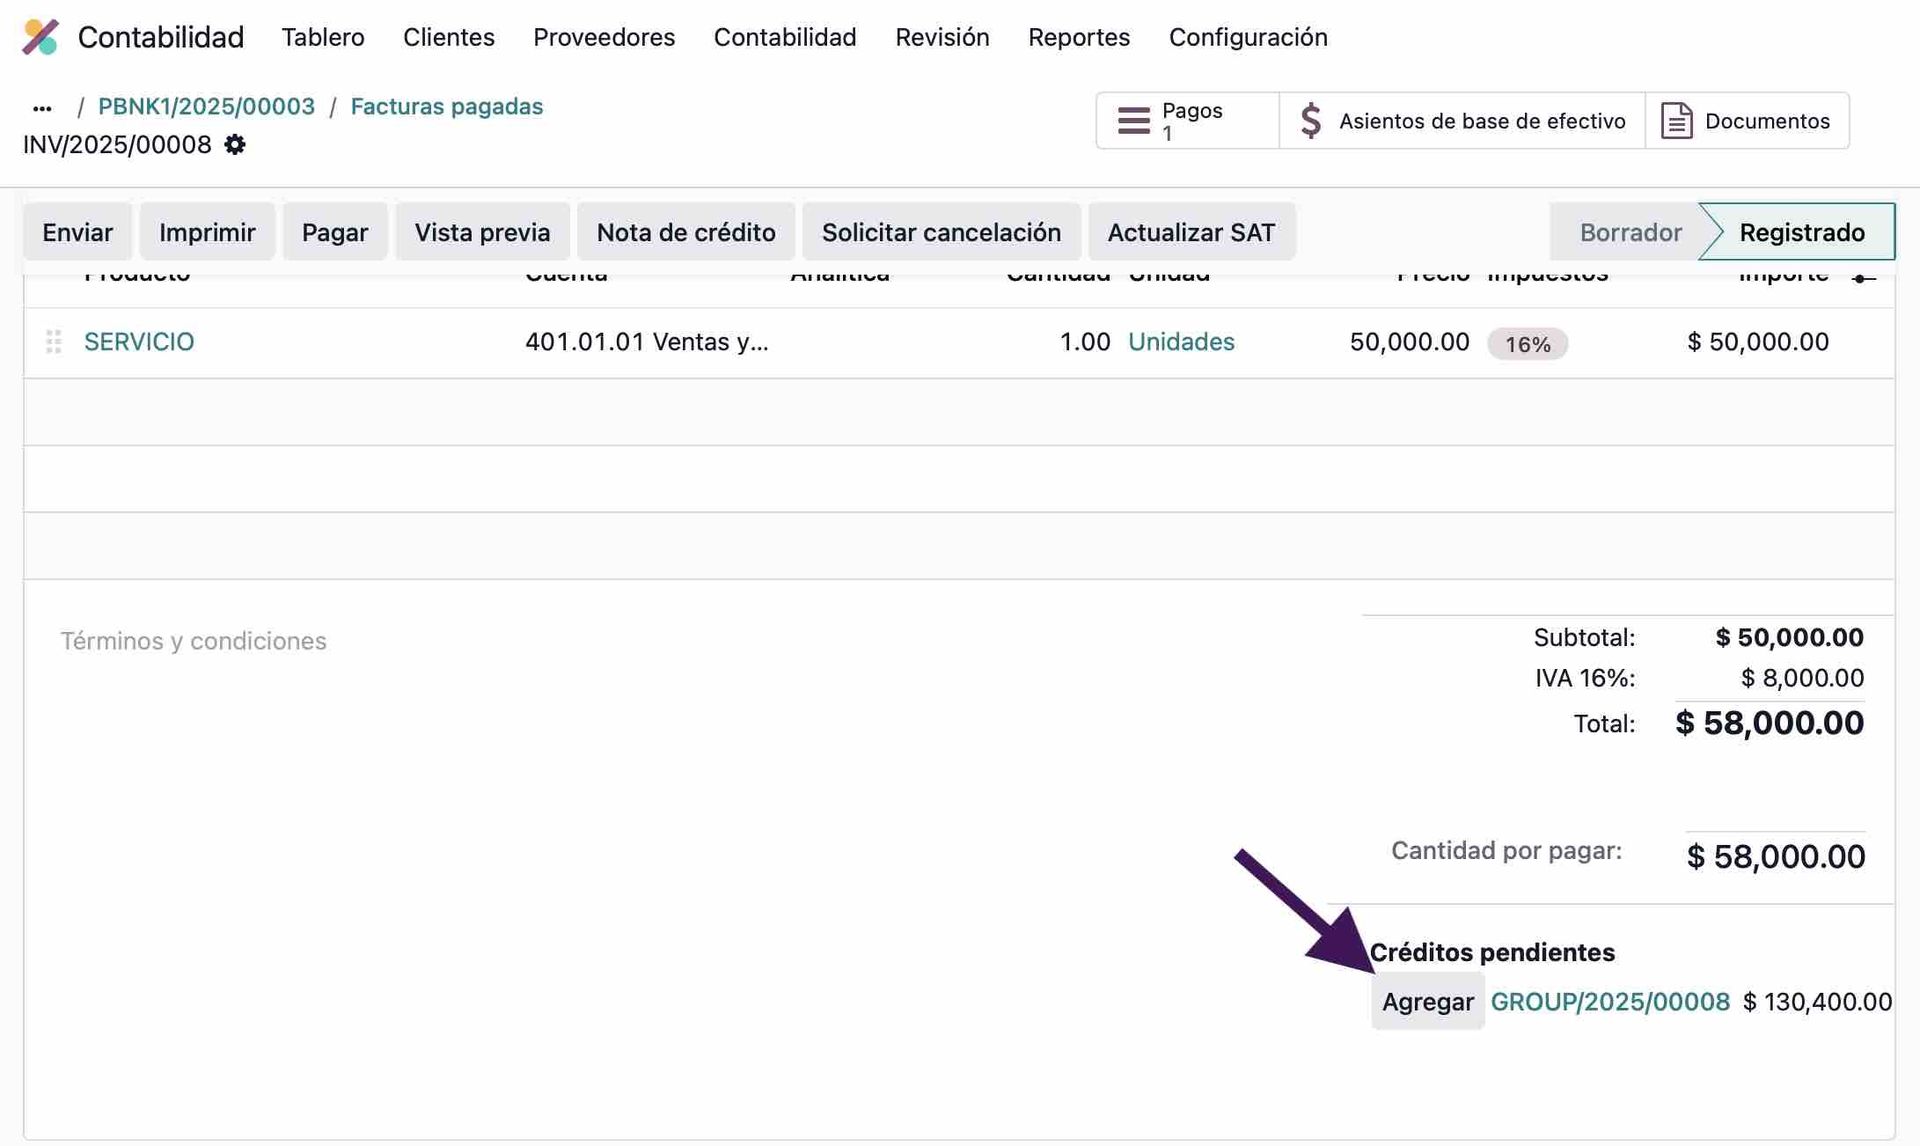Screen dimensions: 1920x1146
Task: Click the Contabilidad app logo
Action: tap(40, 36)
